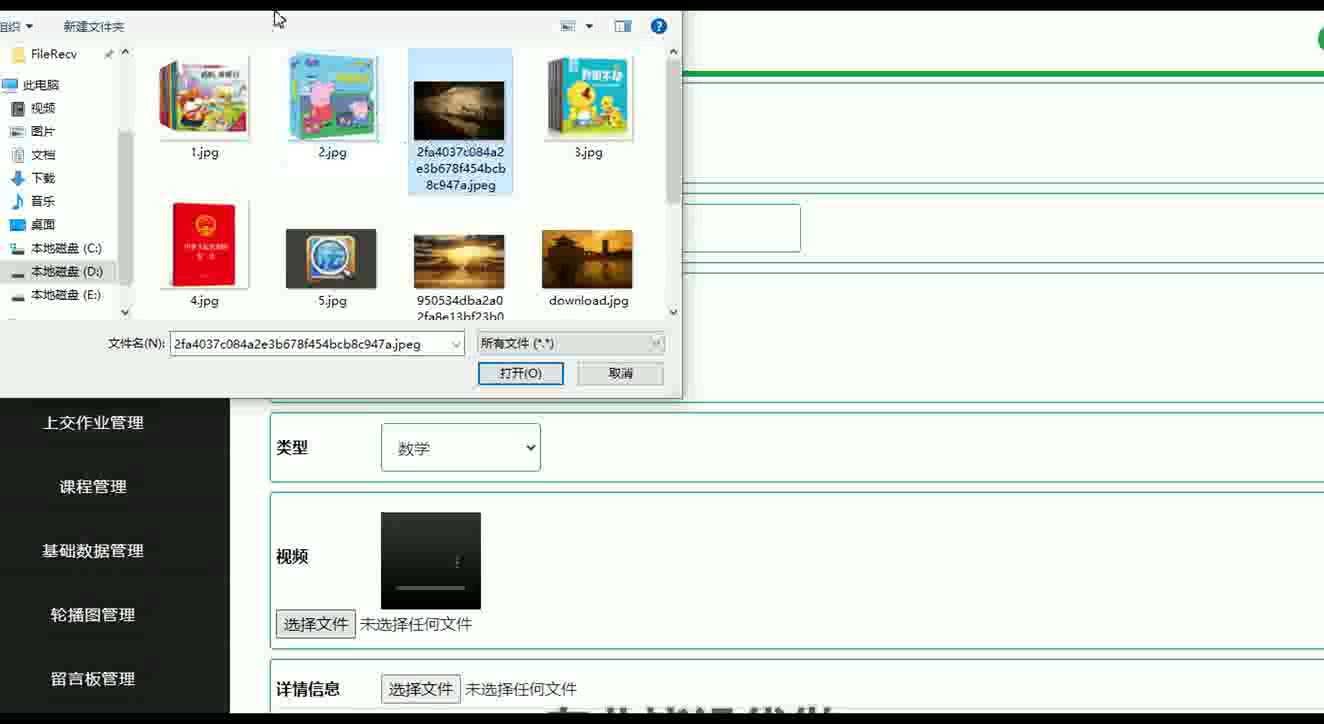1324x724 pixels.
Task: Open the 文档 folder in navigation pane
Action: tap(43, 155)
